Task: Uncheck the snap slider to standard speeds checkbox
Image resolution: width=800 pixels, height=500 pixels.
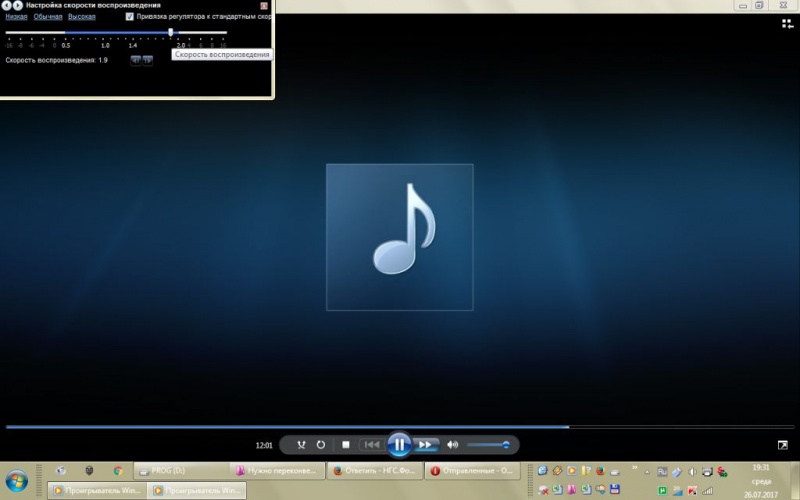Action: click(x=130, y=17)
